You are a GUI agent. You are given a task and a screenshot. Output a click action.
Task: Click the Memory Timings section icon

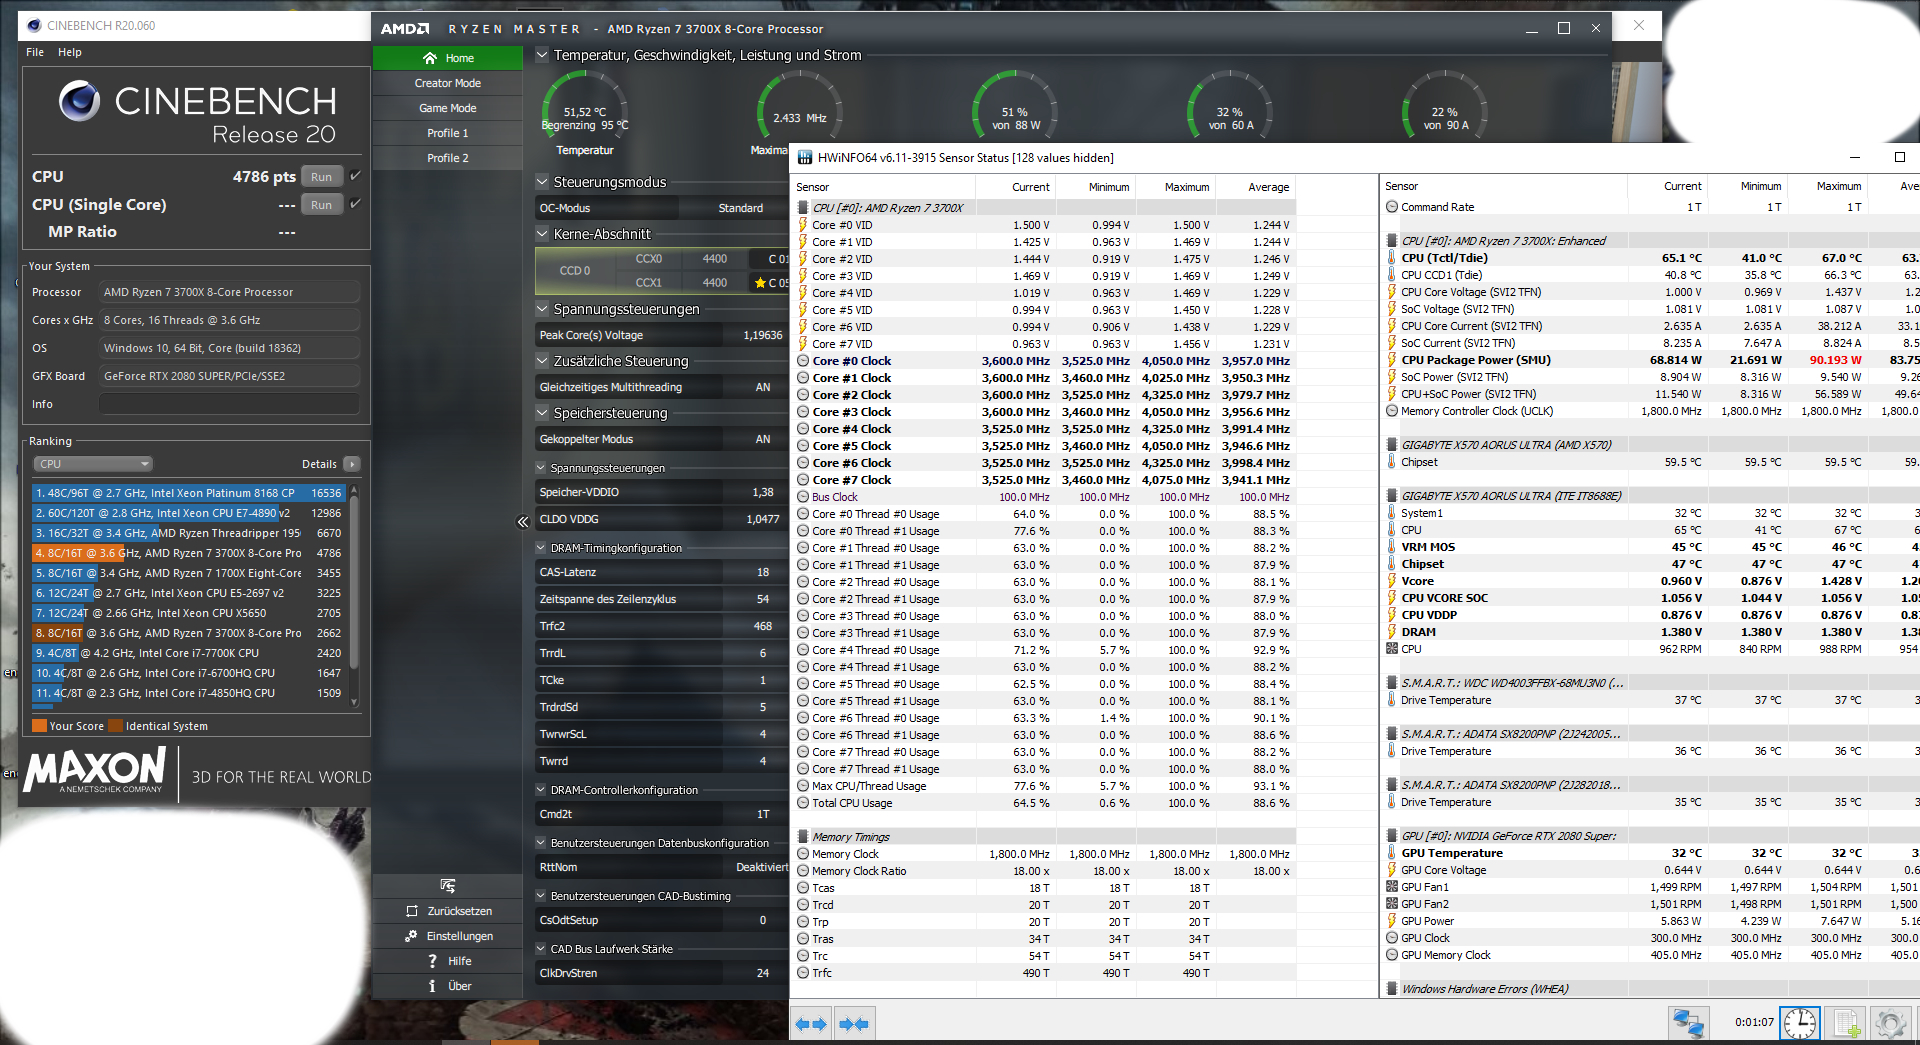(x=803, y=837)
